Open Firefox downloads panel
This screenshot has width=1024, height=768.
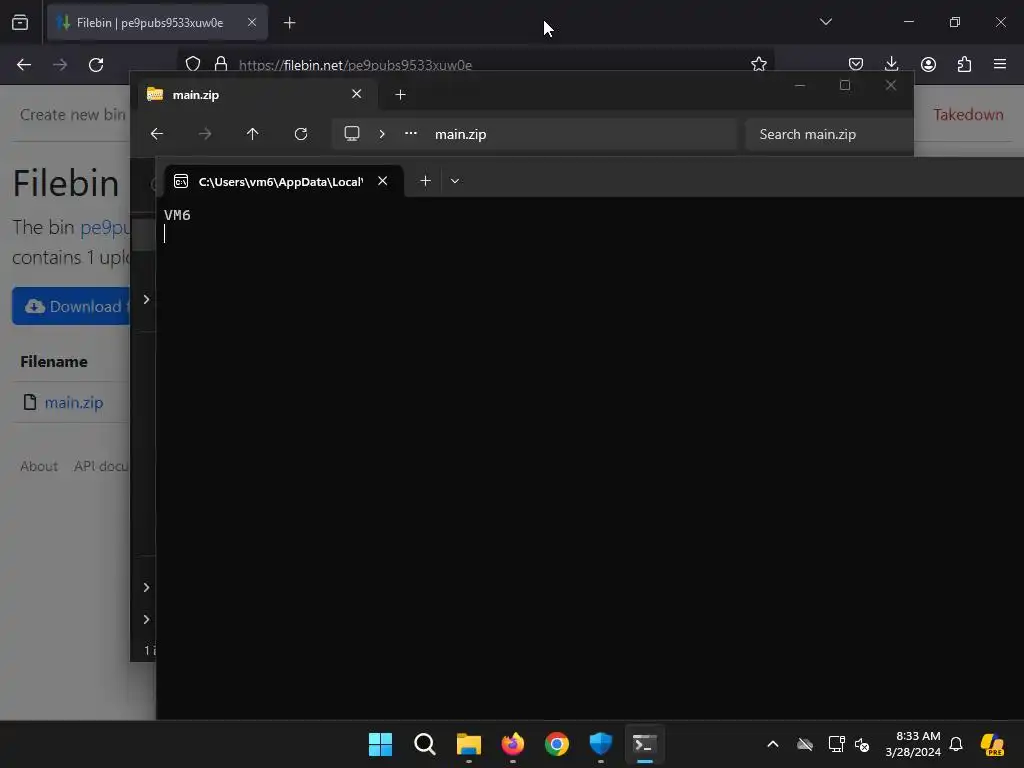[x=891, y=64]
